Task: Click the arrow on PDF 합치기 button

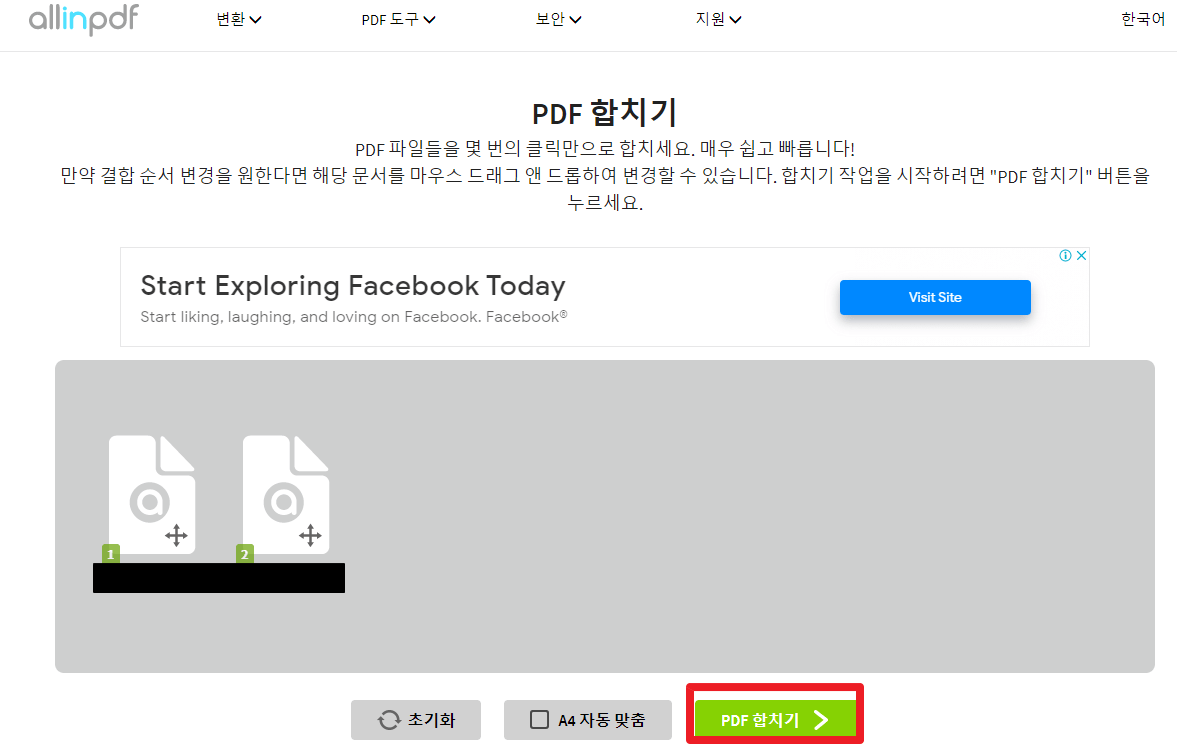Action: (821, 720)
